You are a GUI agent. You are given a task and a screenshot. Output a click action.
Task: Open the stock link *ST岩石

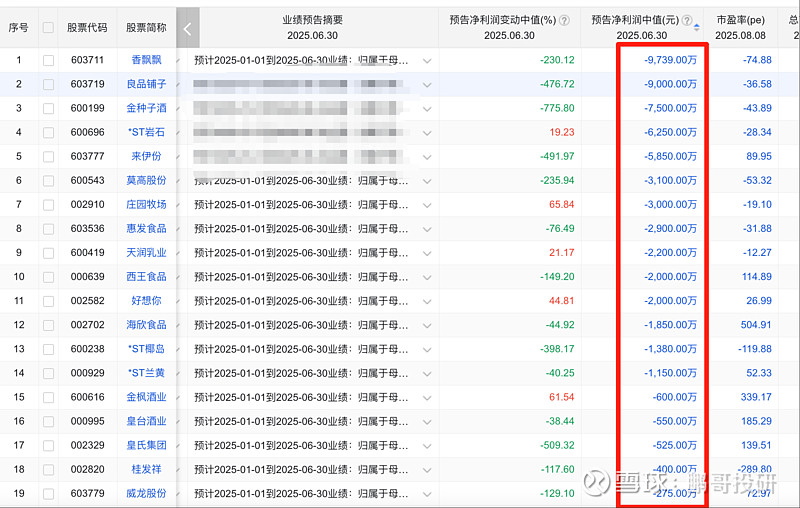click(146, 132)
